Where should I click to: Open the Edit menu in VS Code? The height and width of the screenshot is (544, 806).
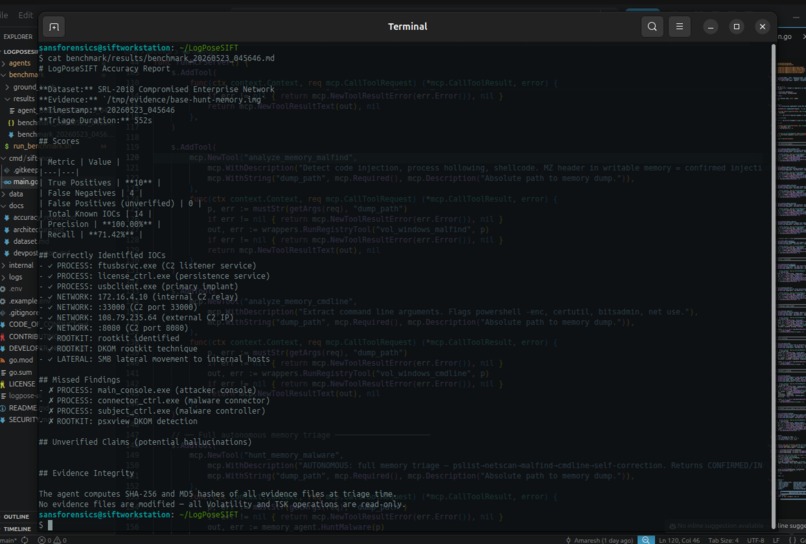pyautogui.click(x=25, y=15)
